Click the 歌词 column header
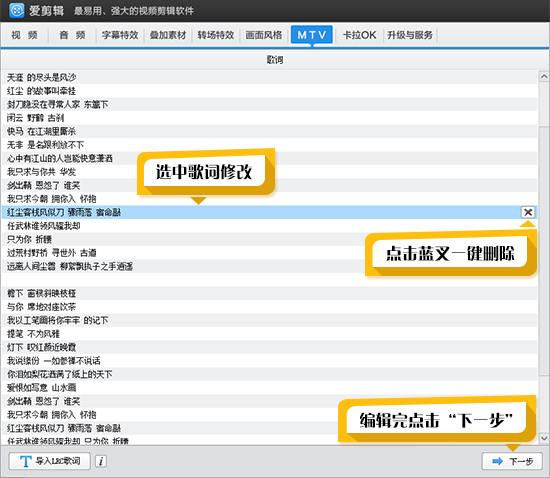 [275, 60]
